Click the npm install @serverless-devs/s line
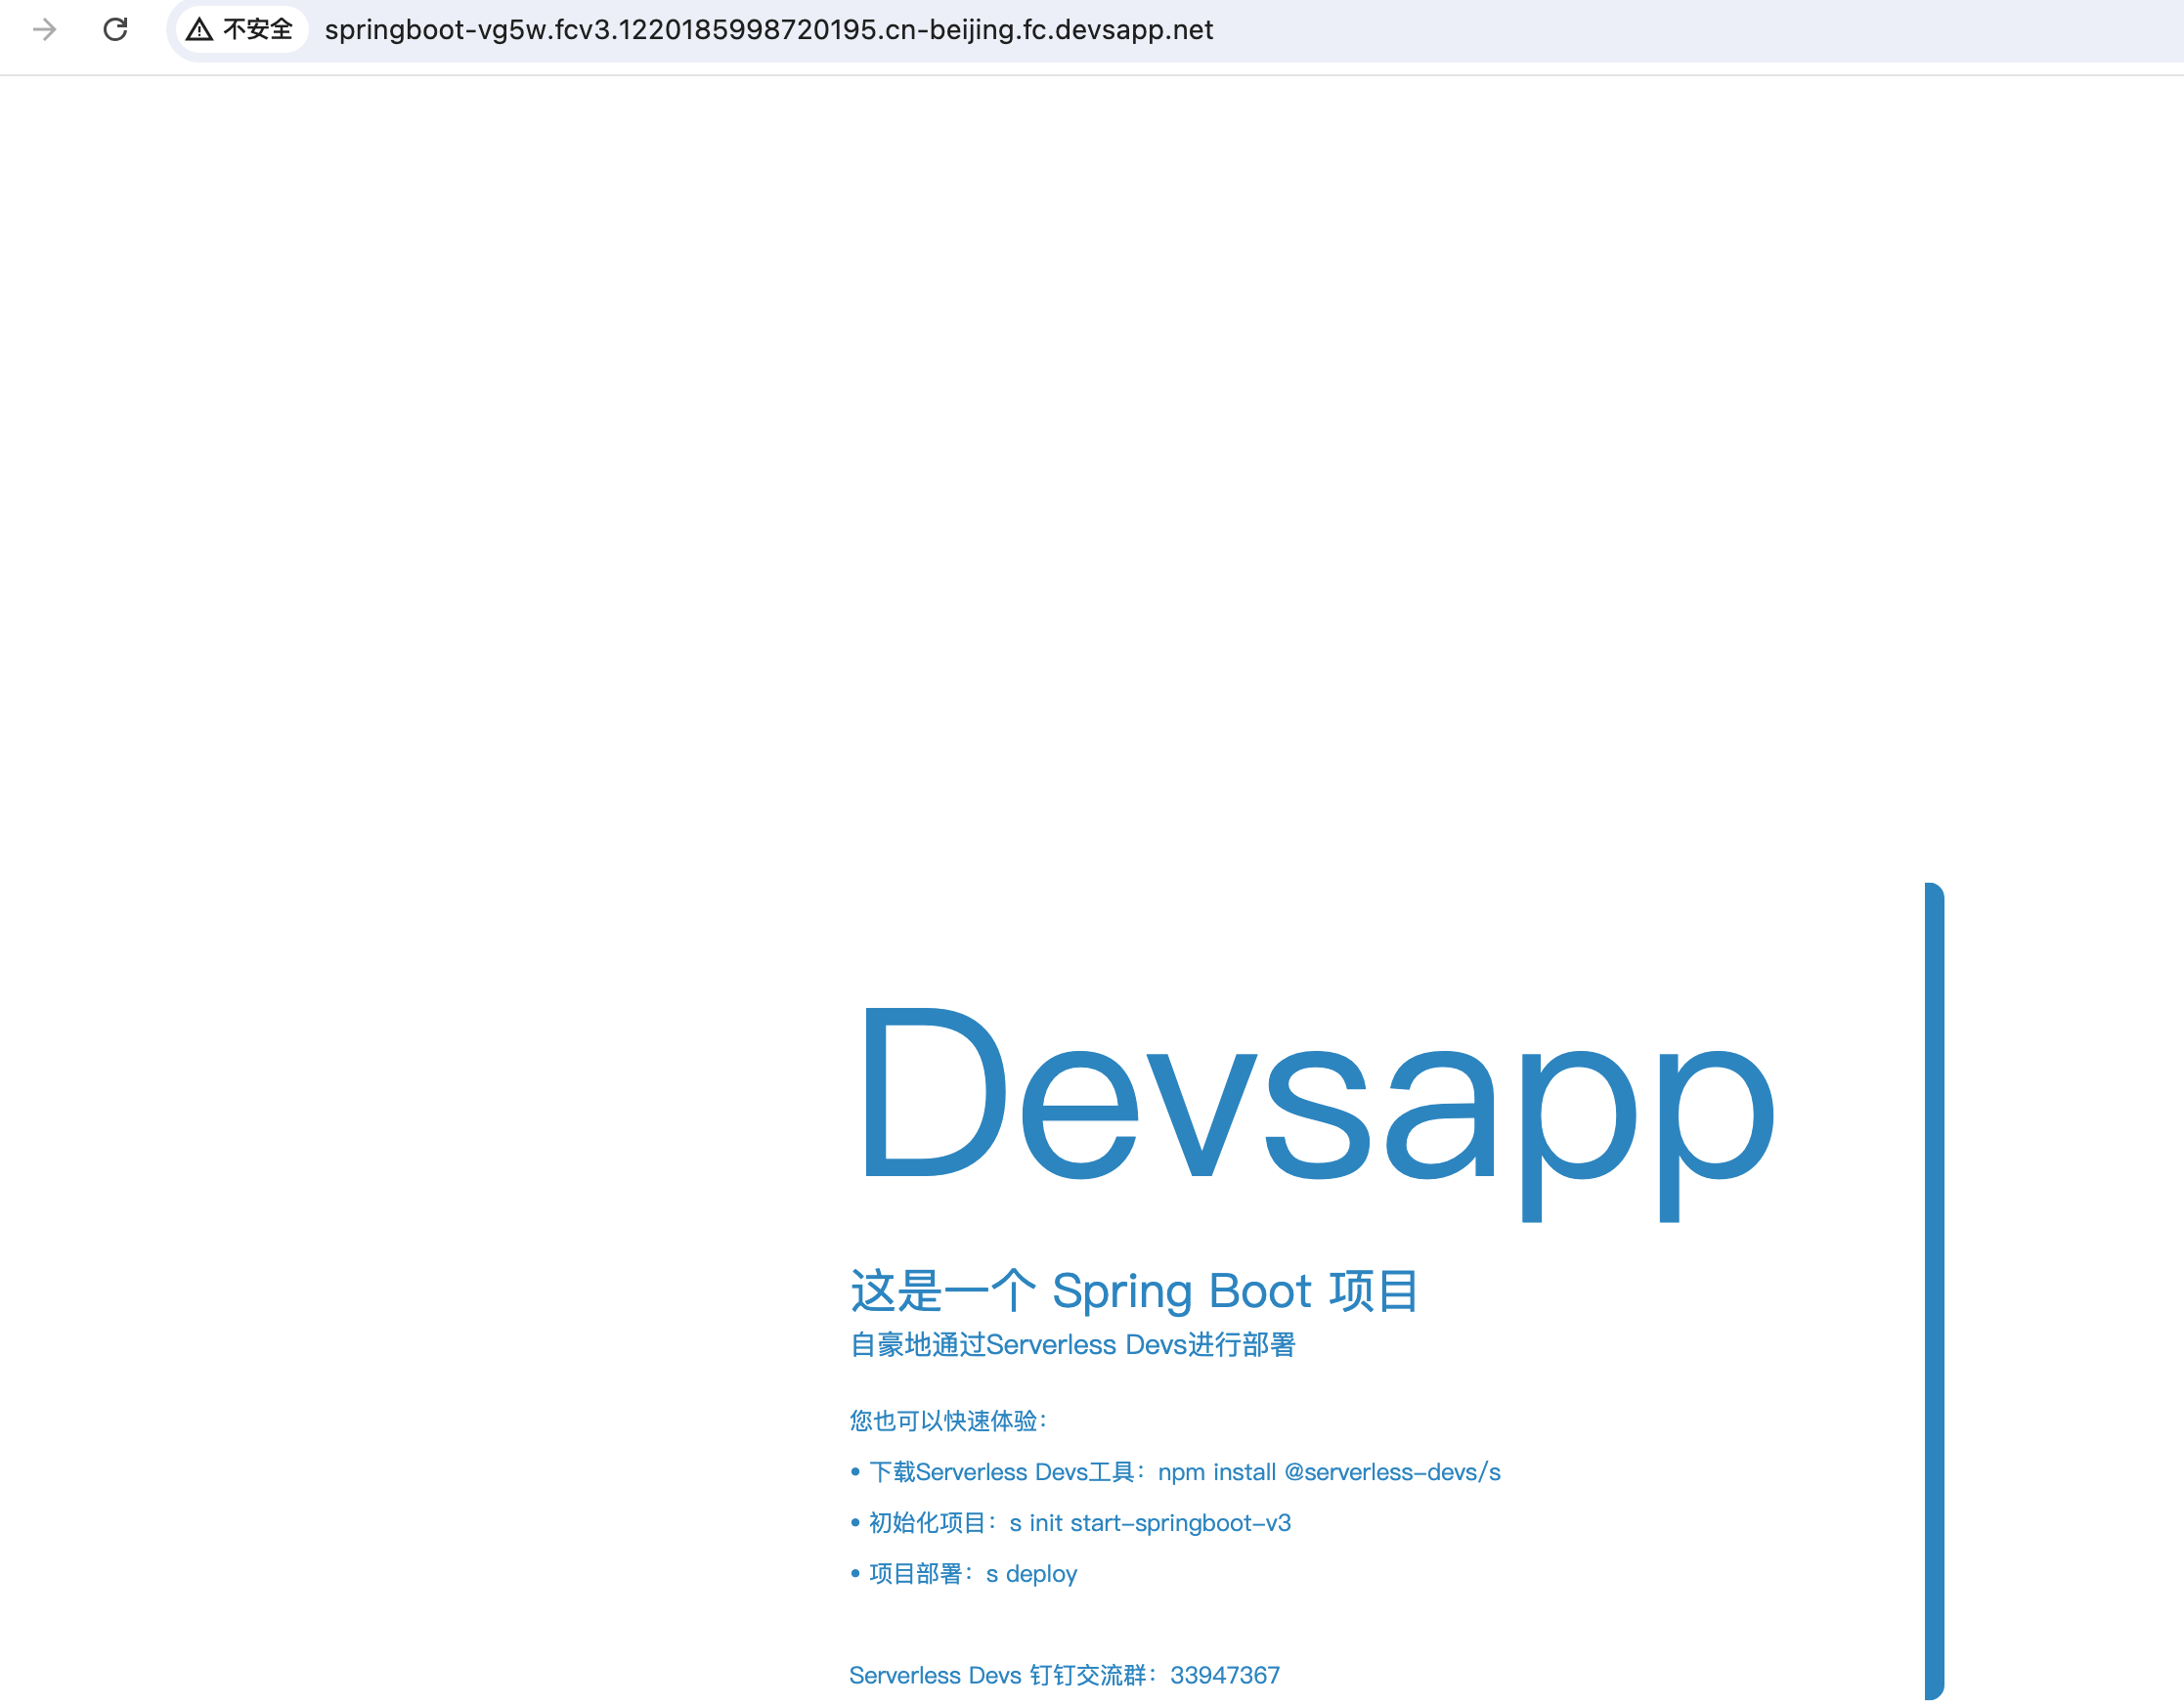The image size is (2184, 1705). [1184, 1472]
